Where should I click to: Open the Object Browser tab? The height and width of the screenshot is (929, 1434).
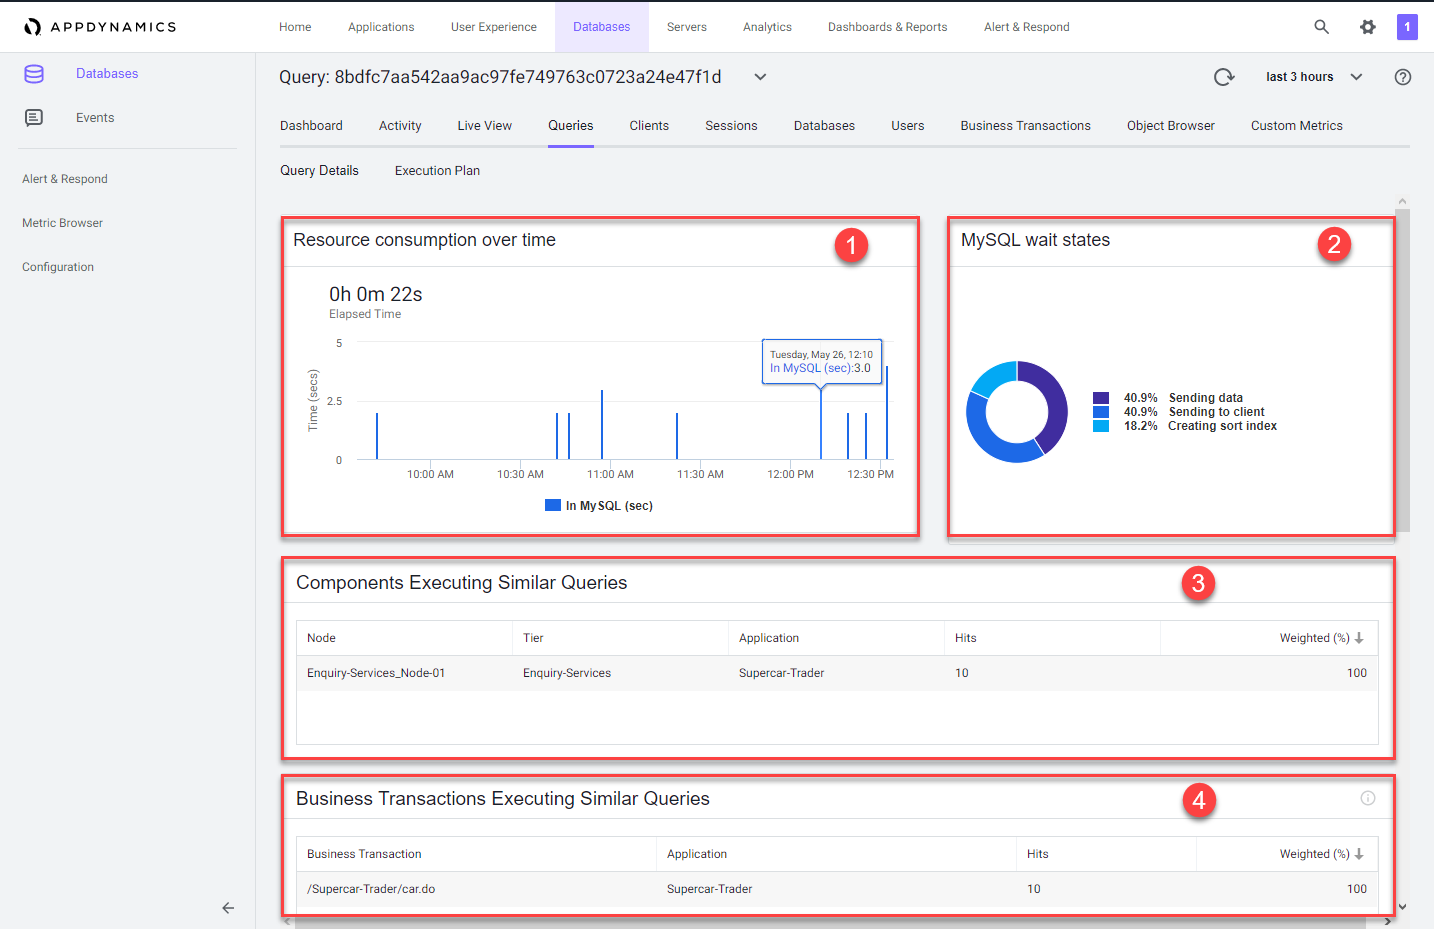1171,126
